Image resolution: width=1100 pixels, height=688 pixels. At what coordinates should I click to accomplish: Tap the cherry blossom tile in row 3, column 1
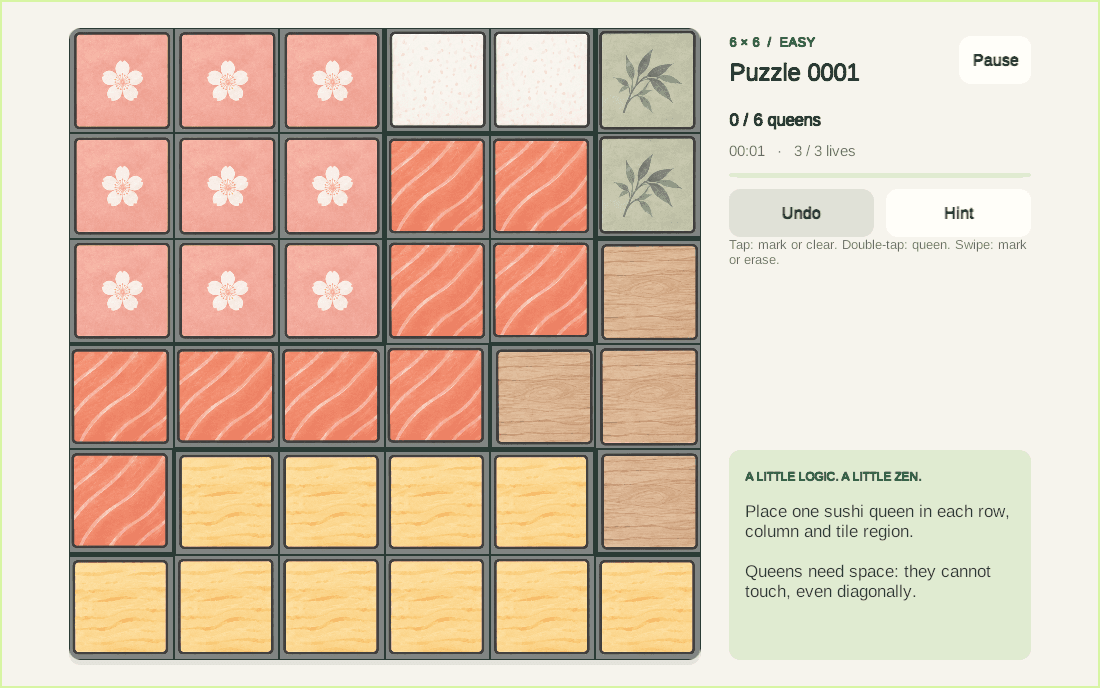[122, 291]
